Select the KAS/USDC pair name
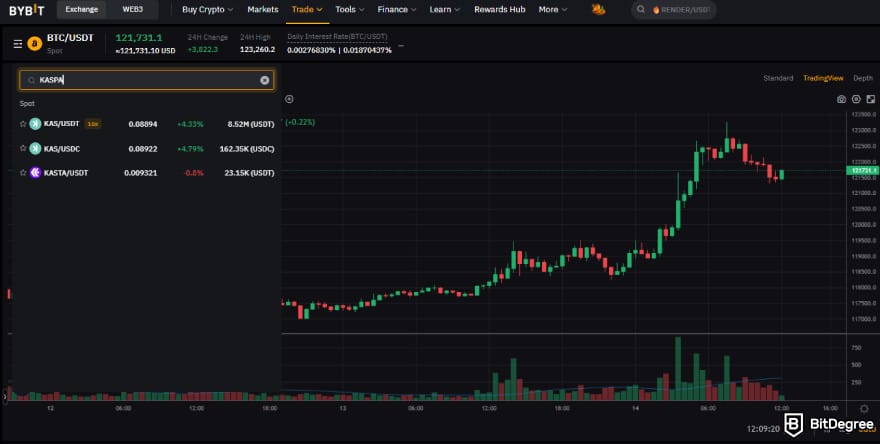 62,149
